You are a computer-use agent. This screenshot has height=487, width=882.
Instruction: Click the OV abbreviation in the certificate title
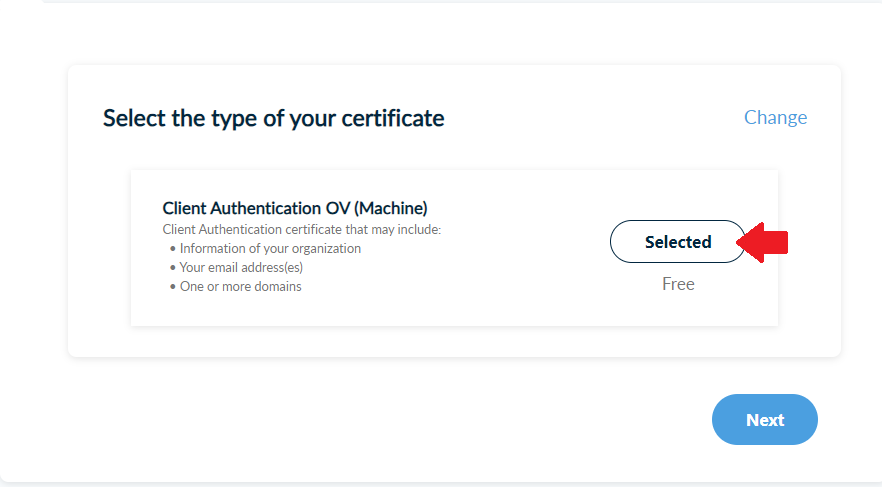point(338,208)
